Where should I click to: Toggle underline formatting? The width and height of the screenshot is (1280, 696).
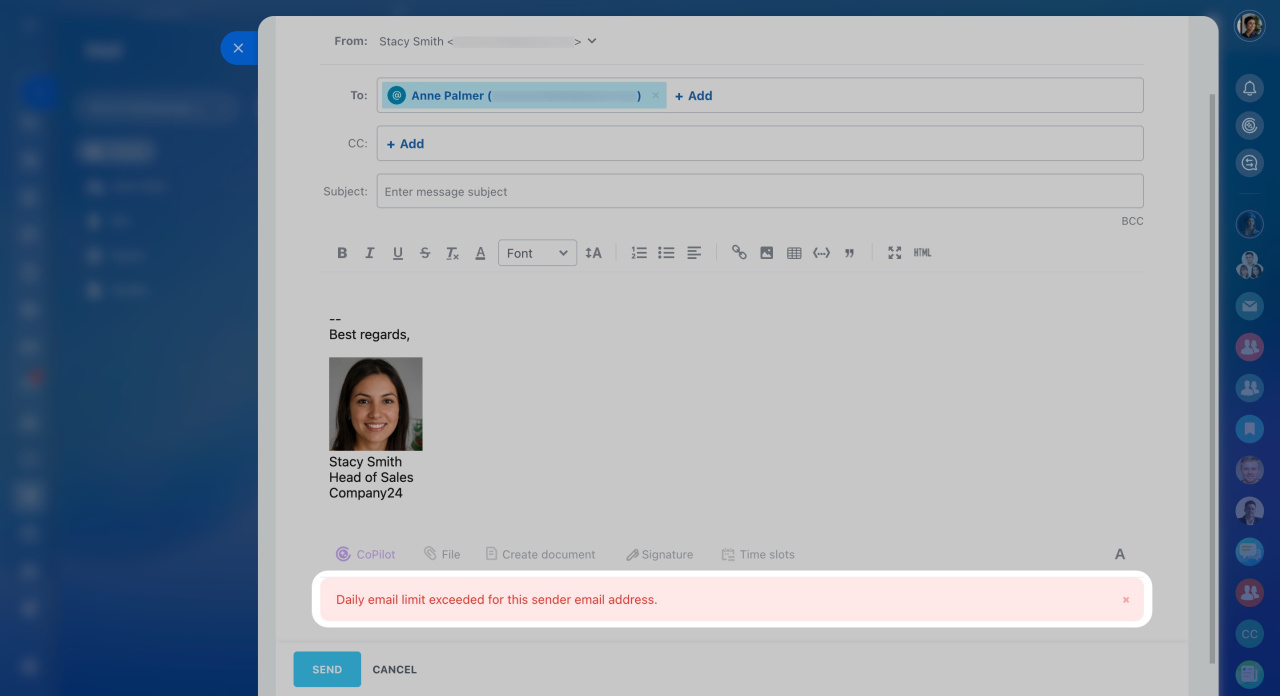(397, 253)
